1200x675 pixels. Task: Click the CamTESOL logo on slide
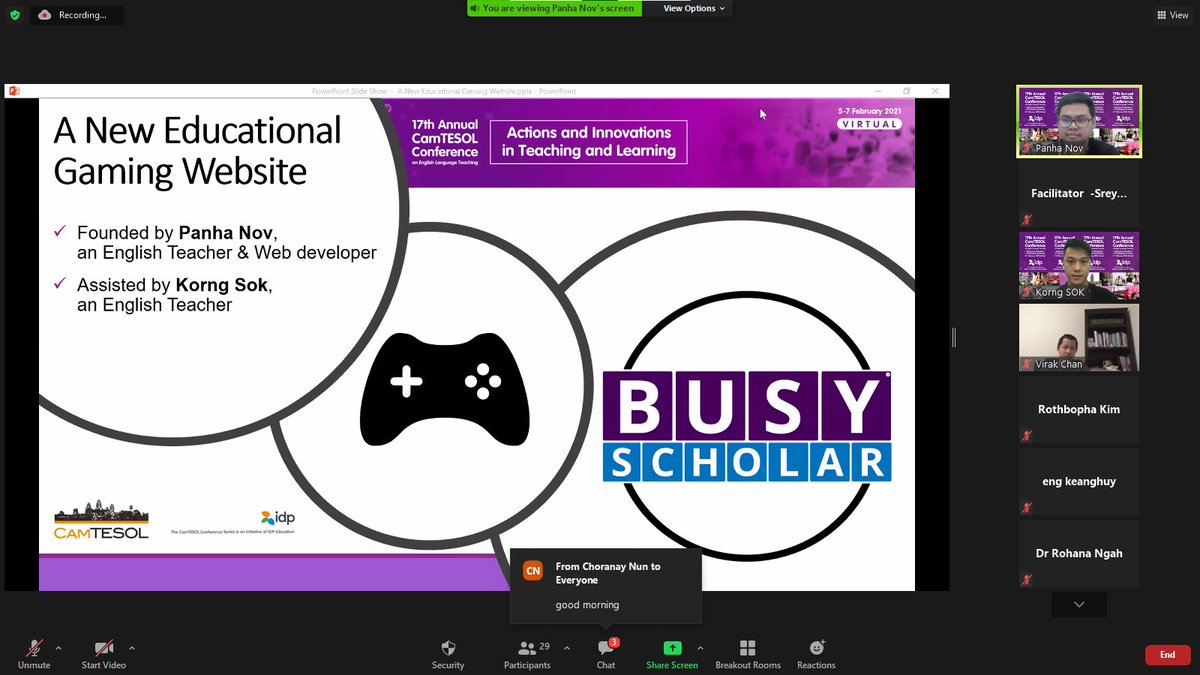tap(101, 518)
